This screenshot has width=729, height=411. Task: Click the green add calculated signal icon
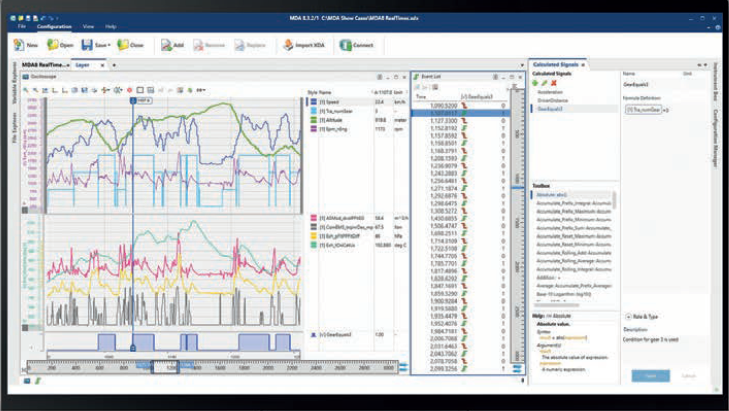[x=536, y=82]
